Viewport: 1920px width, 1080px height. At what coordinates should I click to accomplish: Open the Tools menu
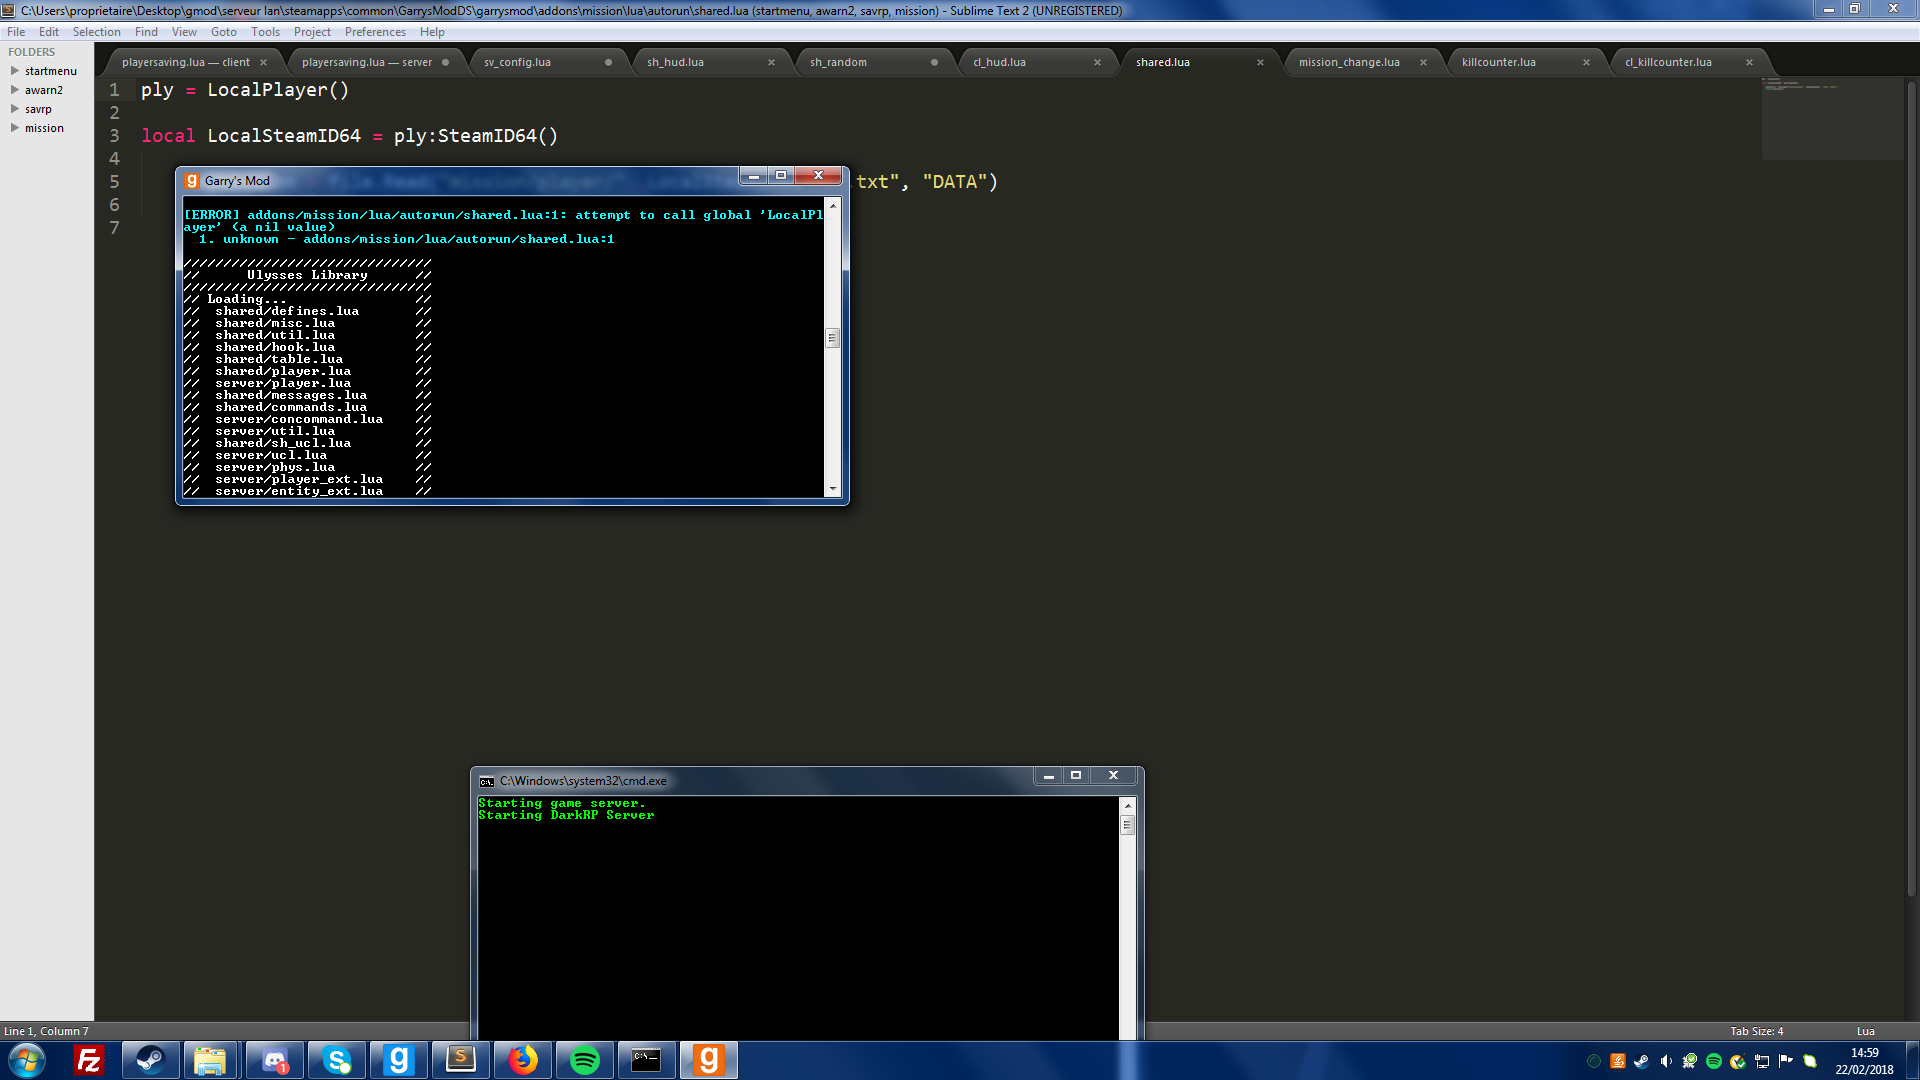click(265, 32)
